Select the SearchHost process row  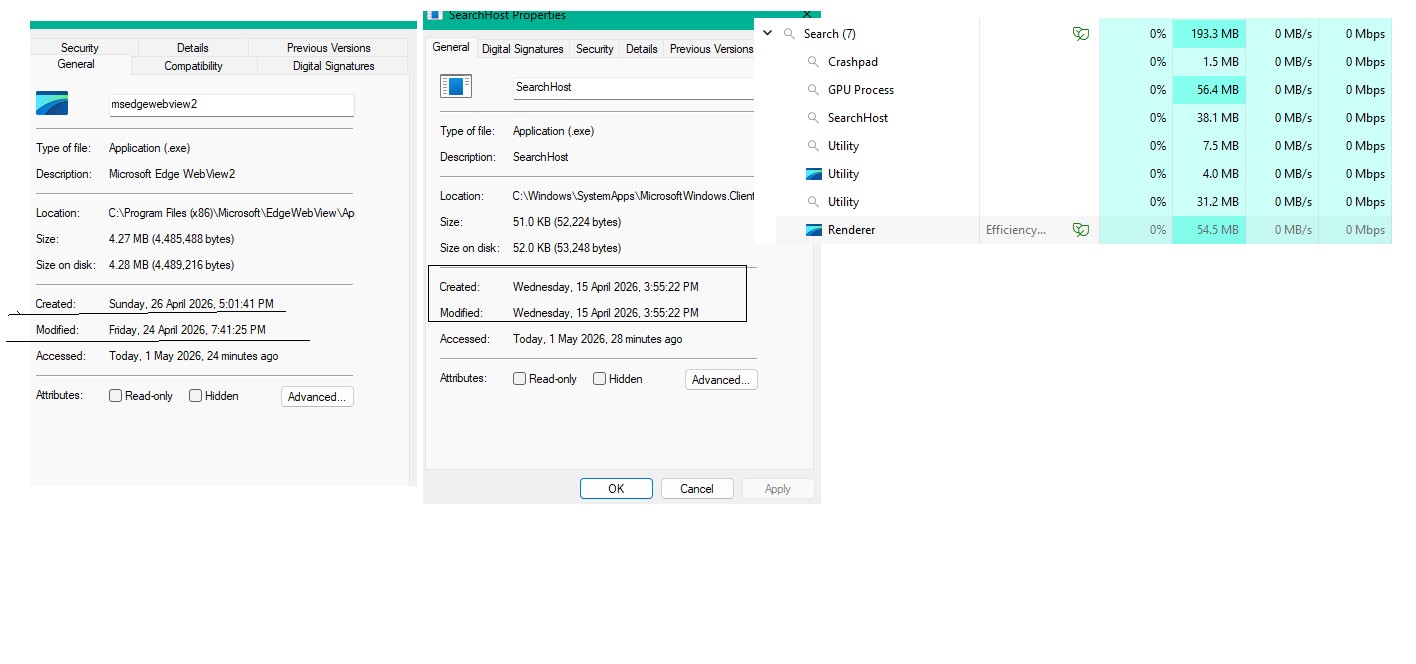pyautogui.click(x=1084, y=118)
